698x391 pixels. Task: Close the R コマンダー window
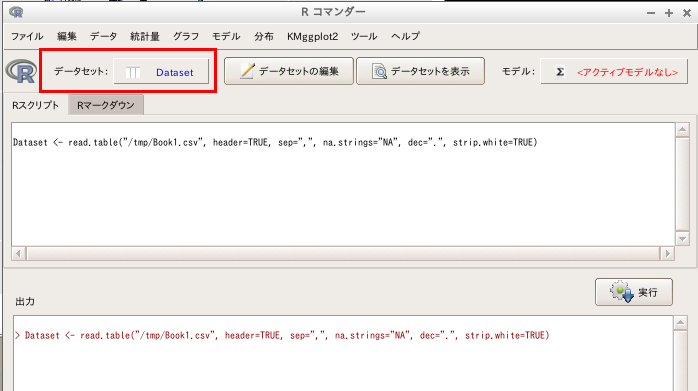(x=687, y=13)
